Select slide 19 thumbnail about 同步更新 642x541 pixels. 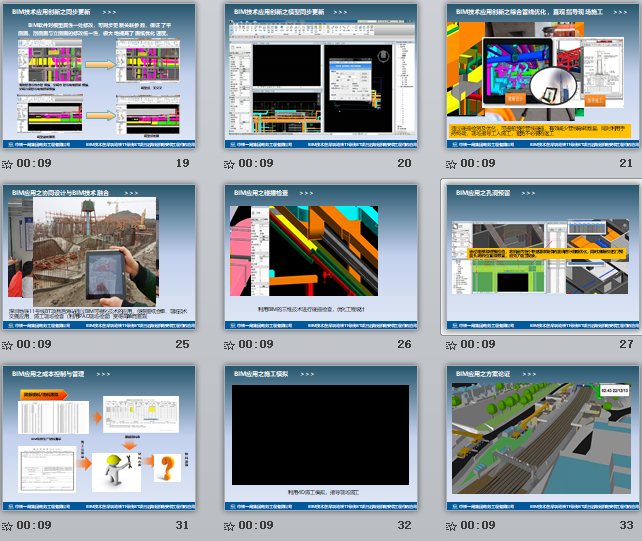click(x=98, y=76)
